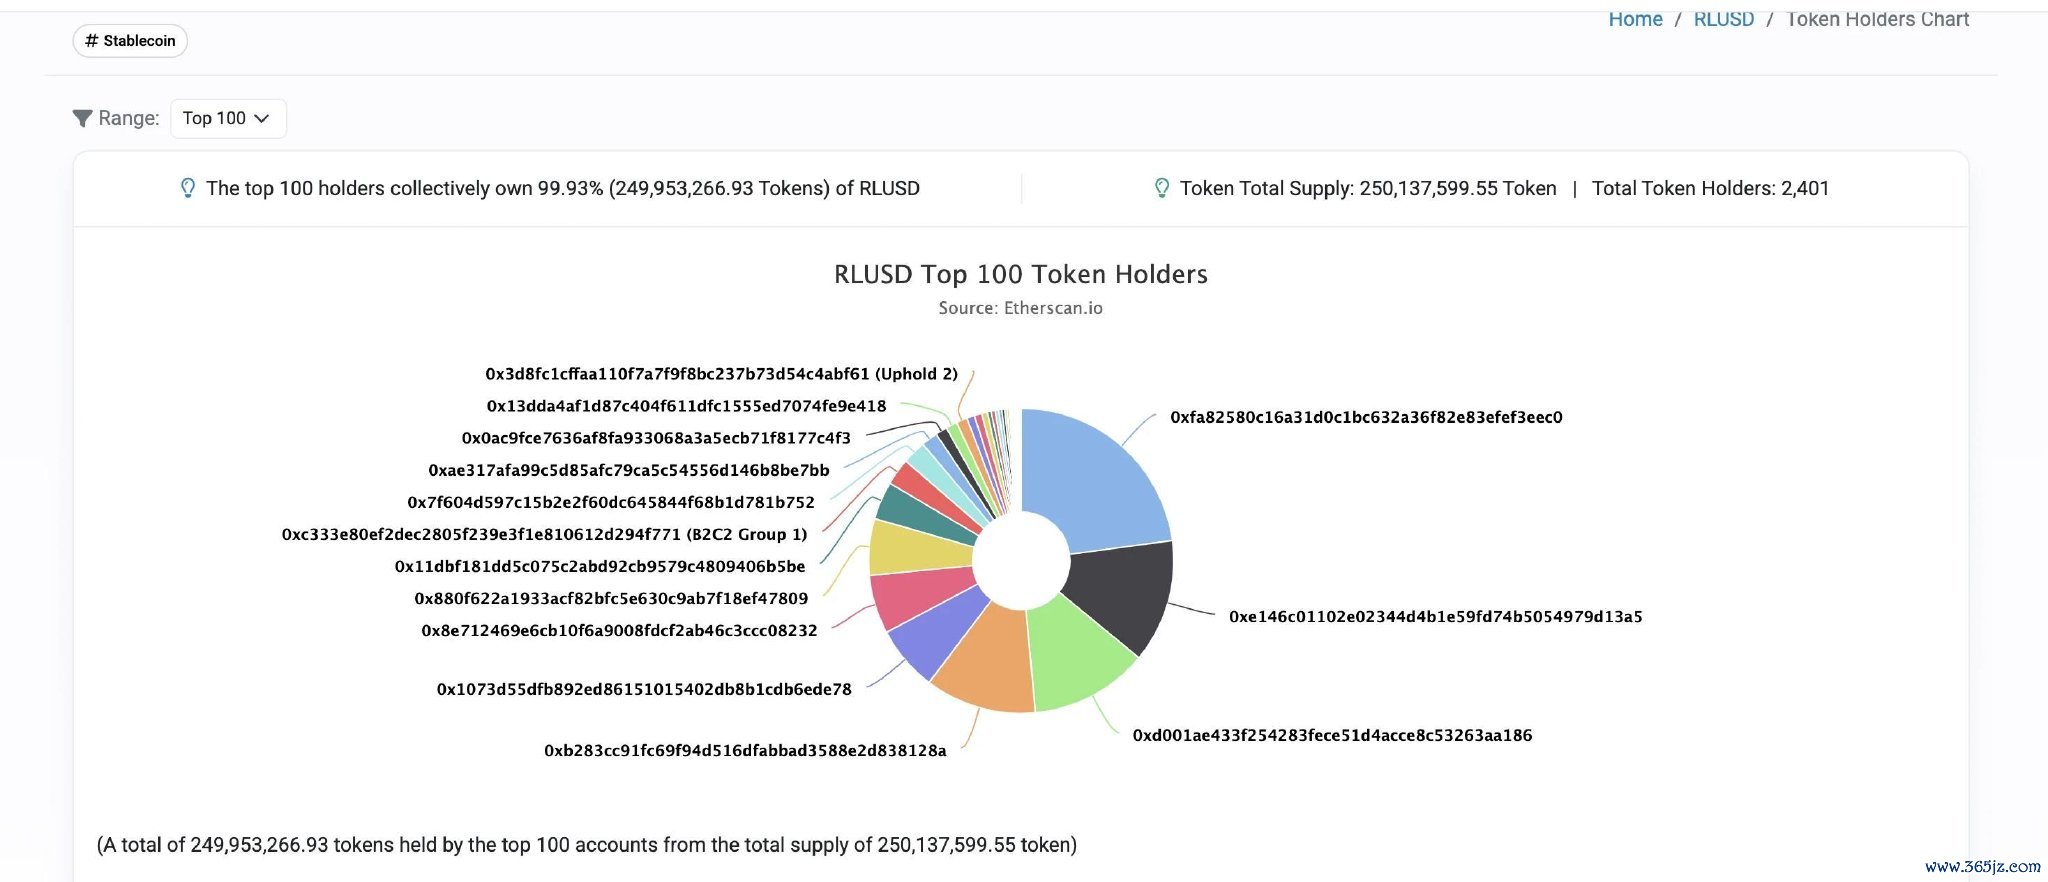Go to Home breadcrumb link
The image size is (2048, 882).
pos(1635,19)
